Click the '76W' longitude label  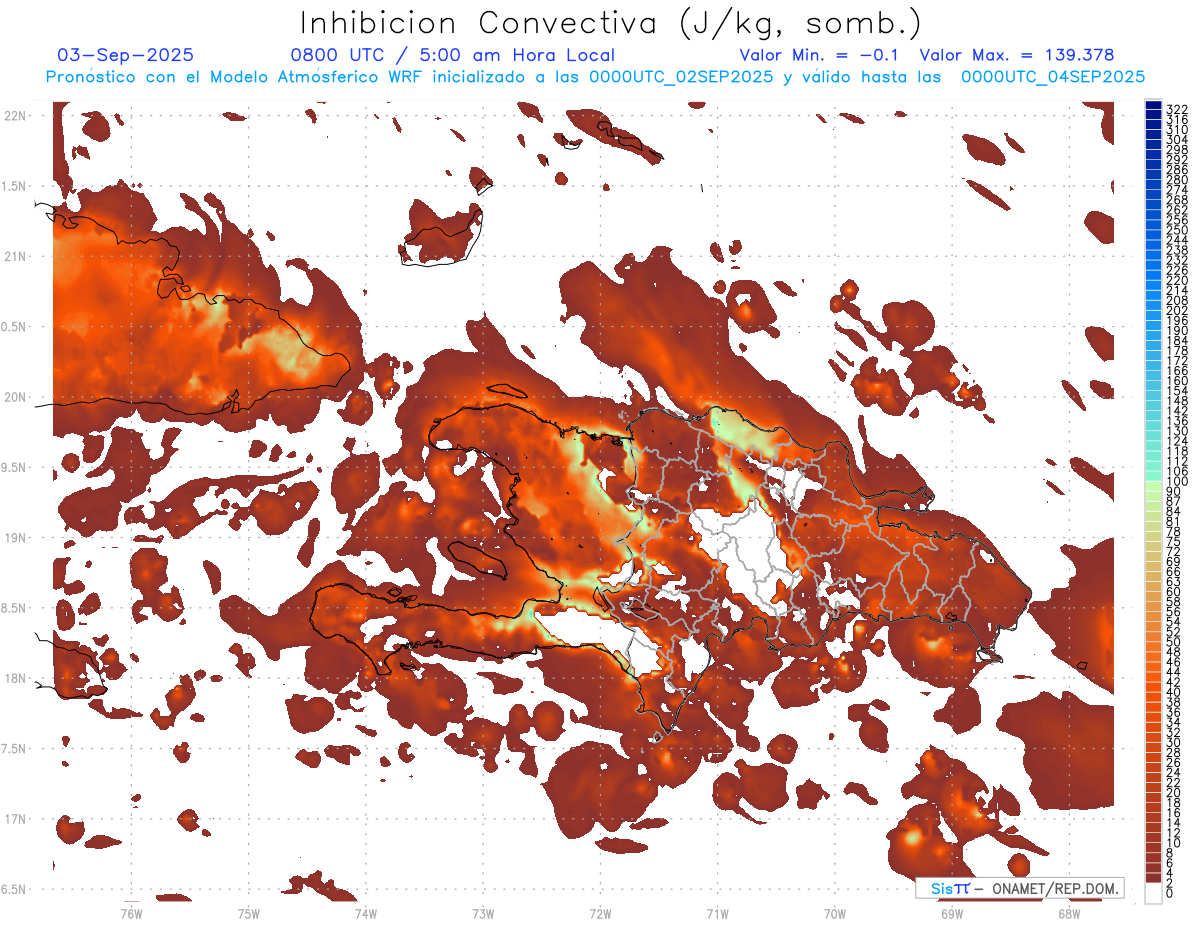[131, 913]
